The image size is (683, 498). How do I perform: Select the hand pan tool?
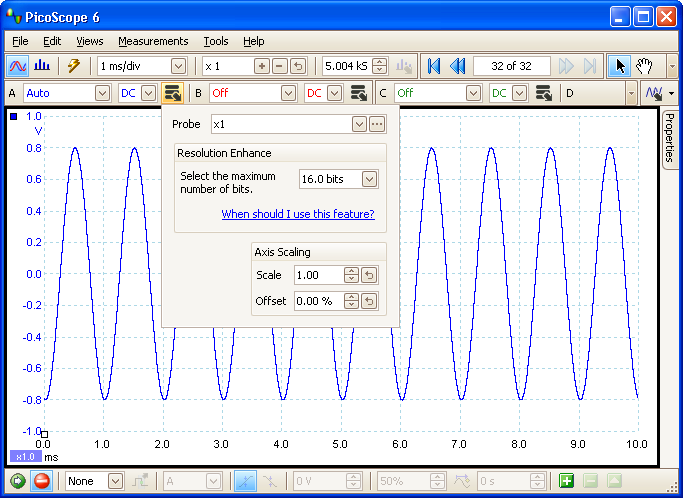[x=644, y=66]
